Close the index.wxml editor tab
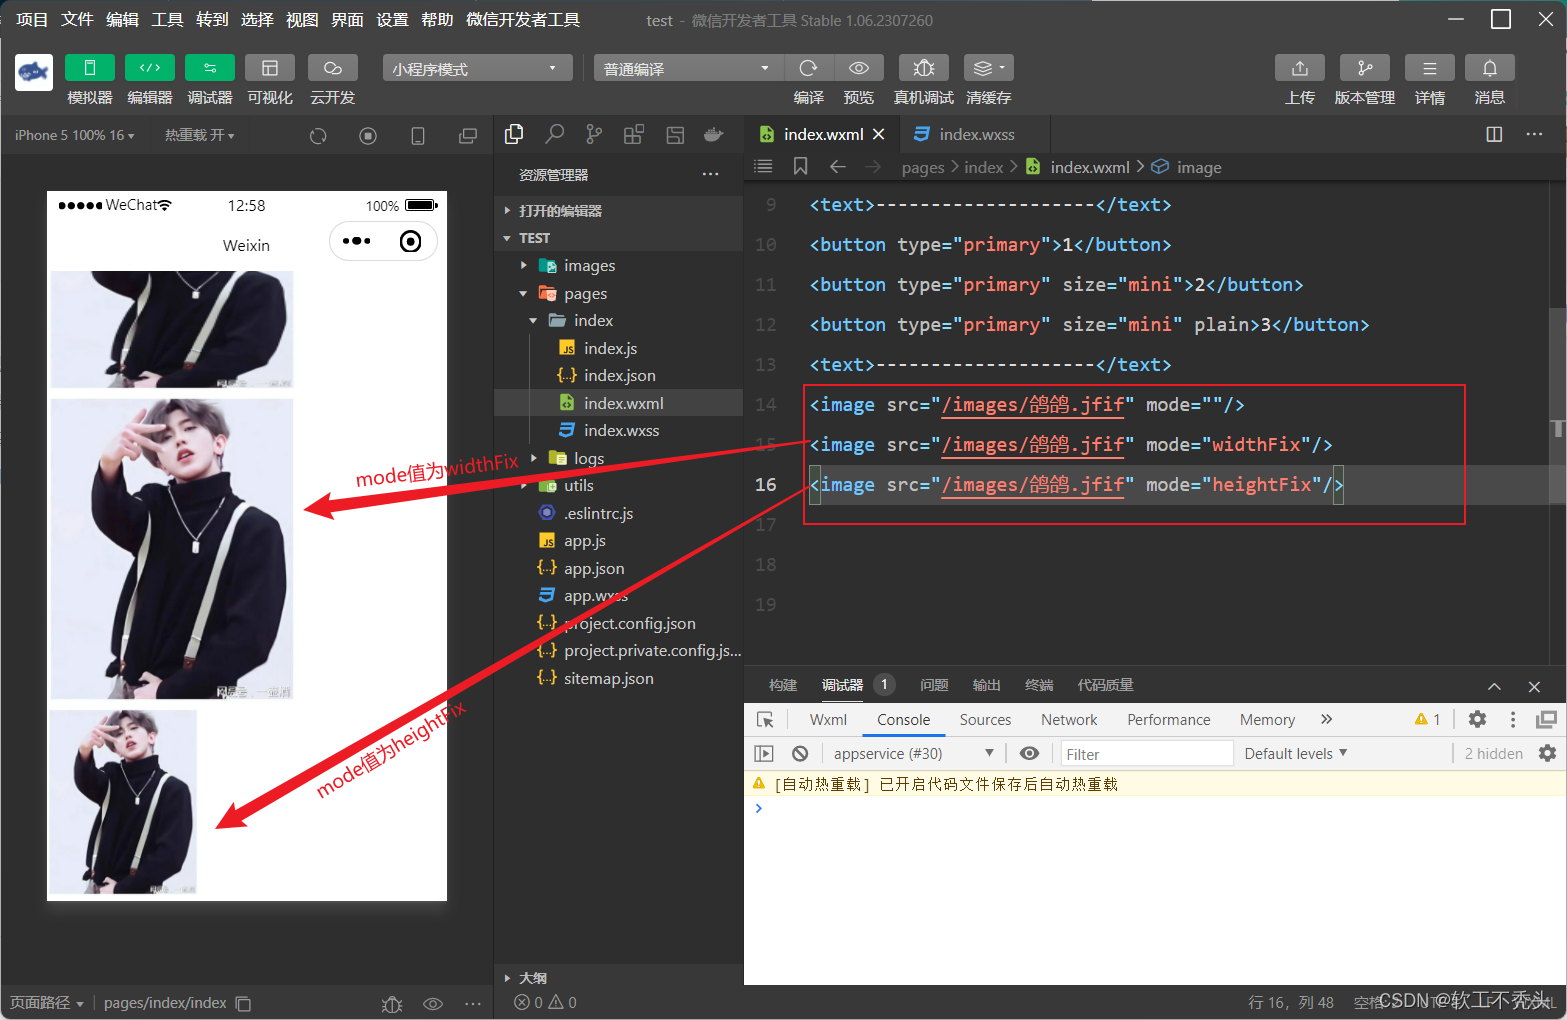The width and height of the screenshot is (1567, 1020). [x=879, y=134]
